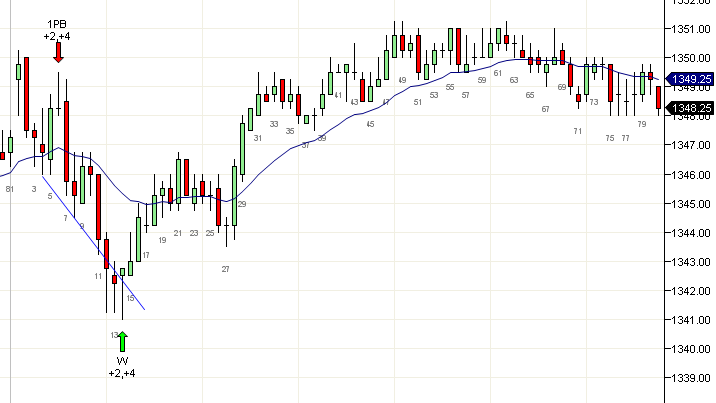Click the 1346.00 price axis label

pos(693,175)
